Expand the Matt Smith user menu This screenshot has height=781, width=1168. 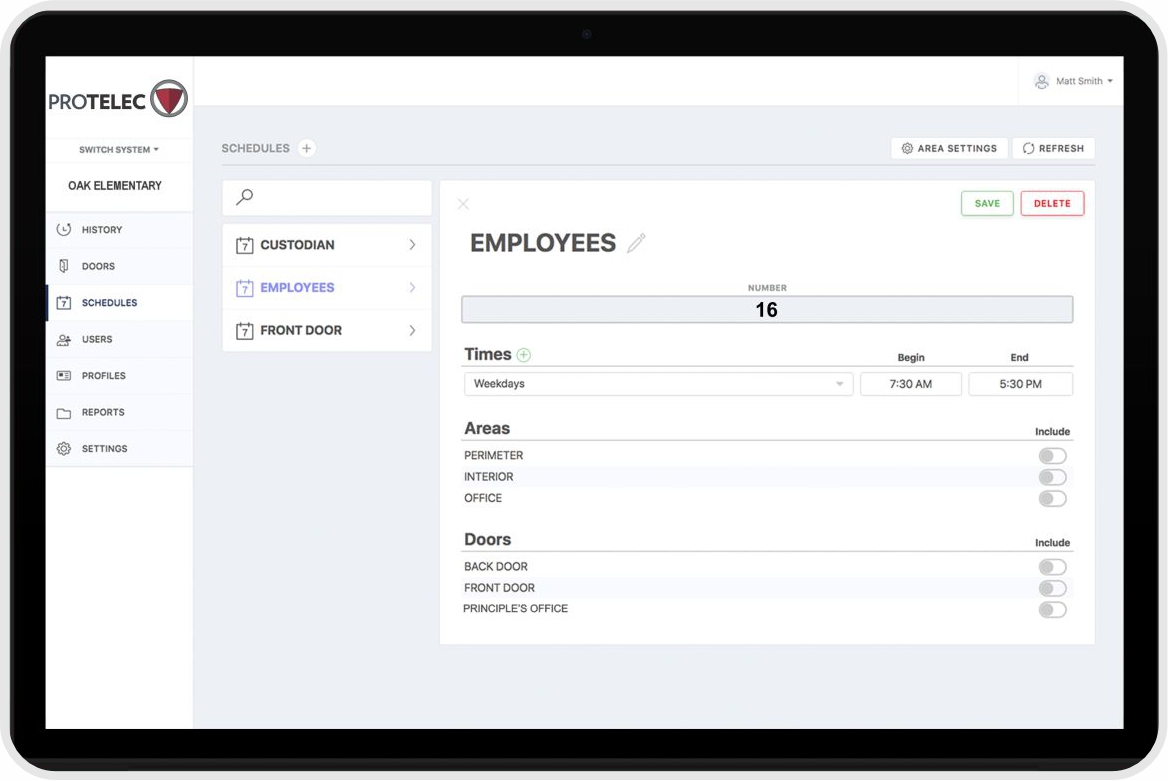click(x=1073, y=81)
